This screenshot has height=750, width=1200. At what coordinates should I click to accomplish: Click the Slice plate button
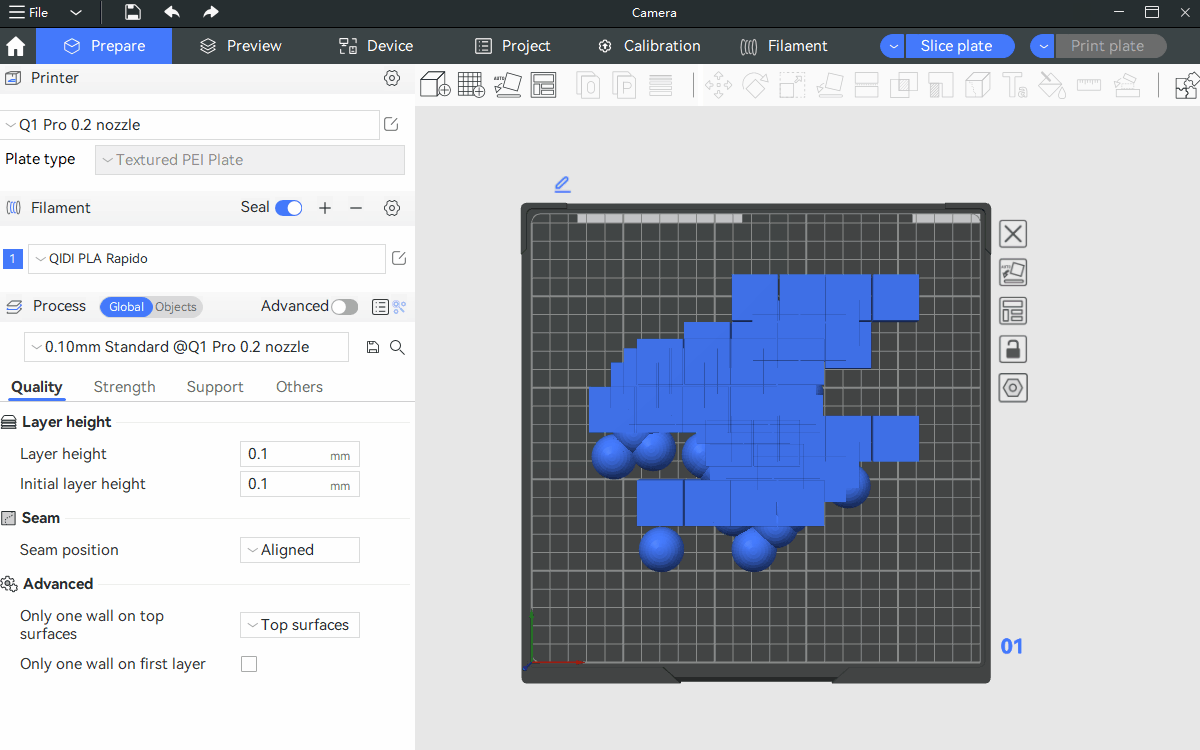957,46
